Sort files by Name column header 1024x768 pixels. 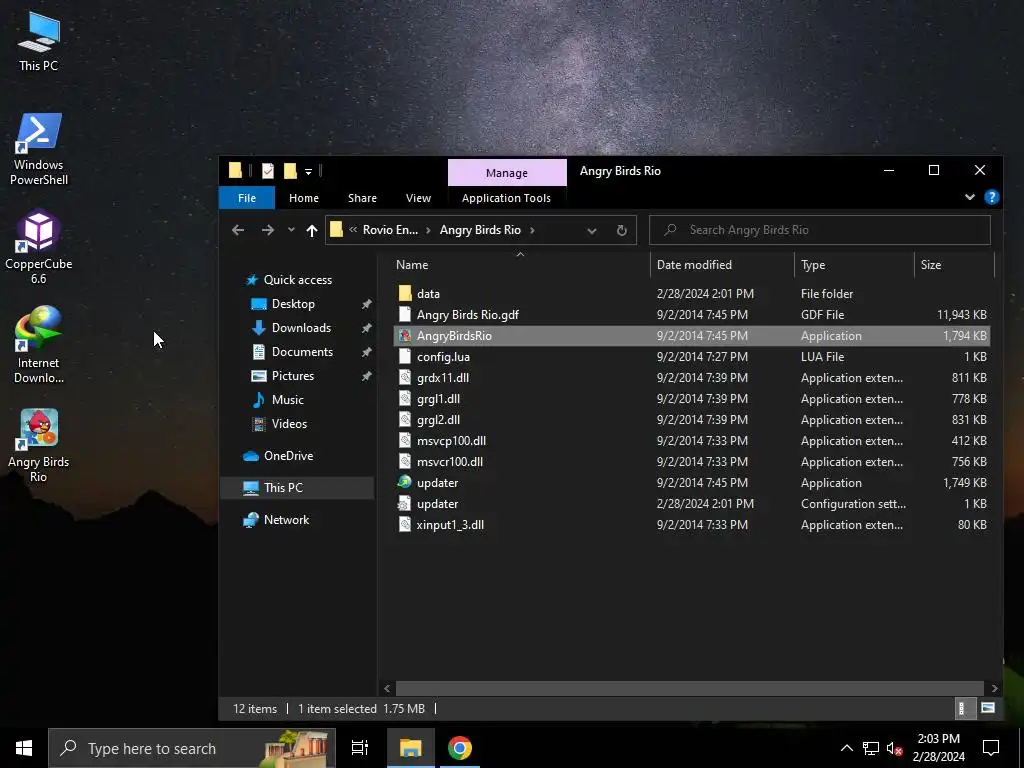click(412, 264)
